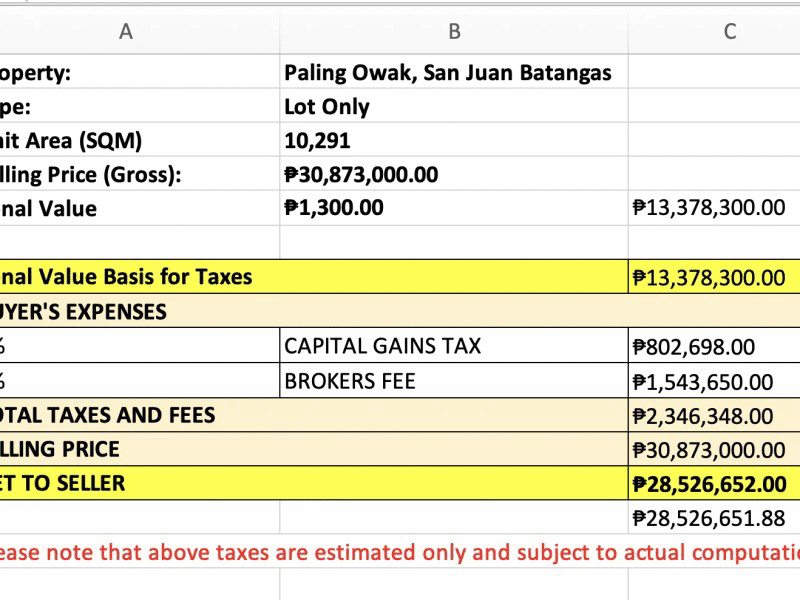This screenshot has height=600, width=800.
Task: Click the unit area value 10,291
Action: pyautogui.click(x=317, y=141)
